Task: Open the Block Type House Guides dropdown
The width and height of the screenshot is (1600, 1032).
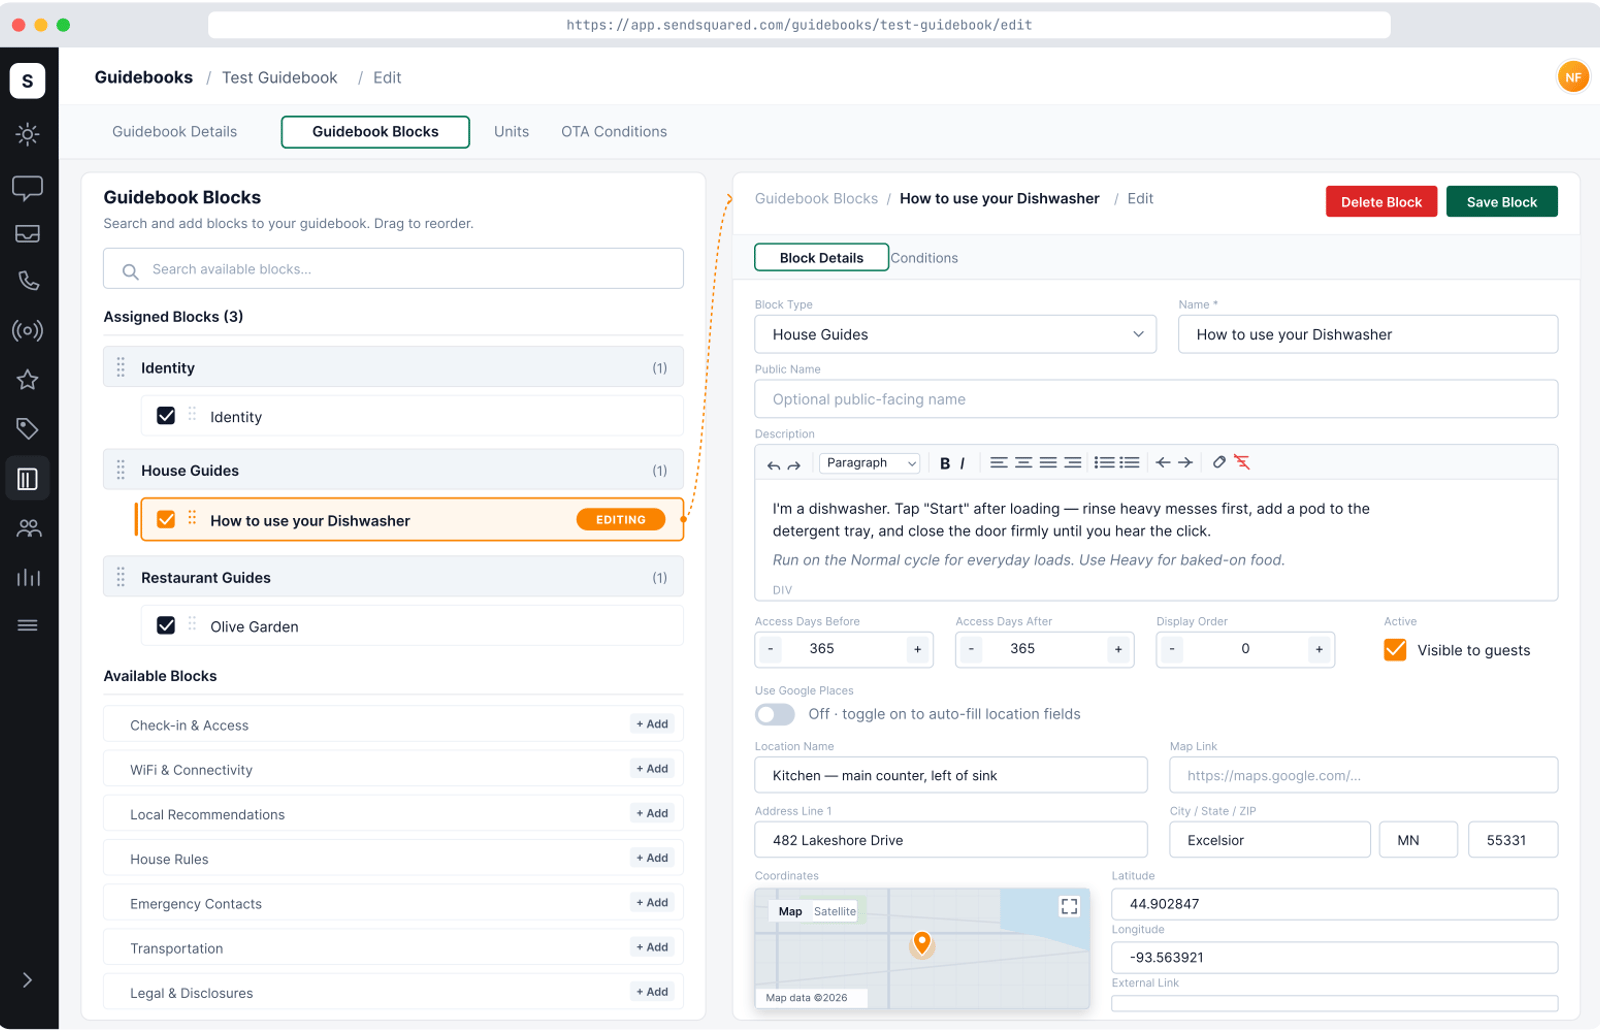Action: pyautogui.click(x=955, y=335)
